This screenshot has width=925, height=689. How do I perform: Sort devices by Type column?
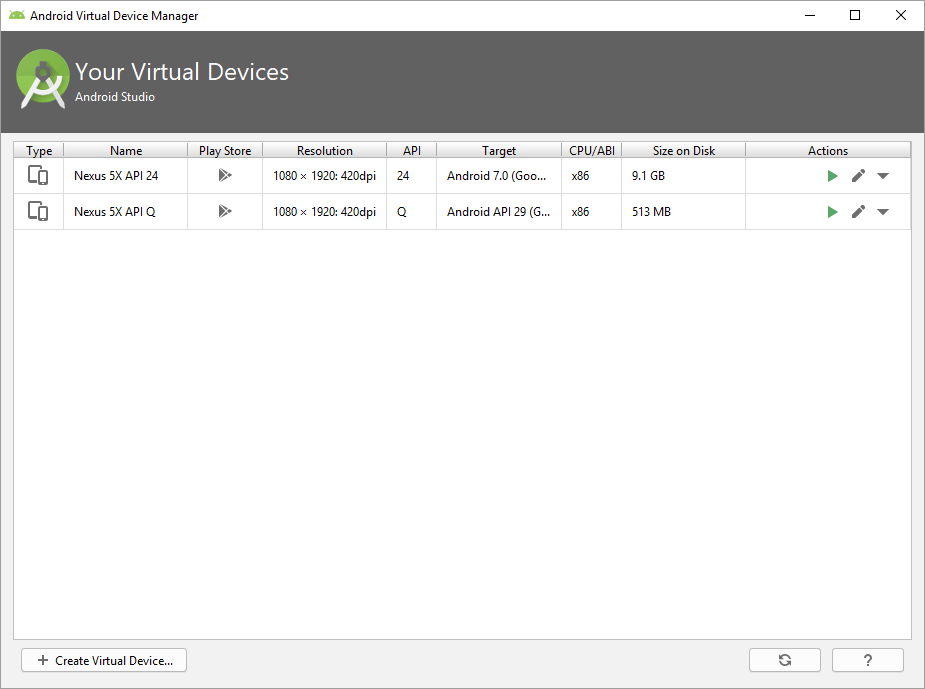[x=39, y=150]
